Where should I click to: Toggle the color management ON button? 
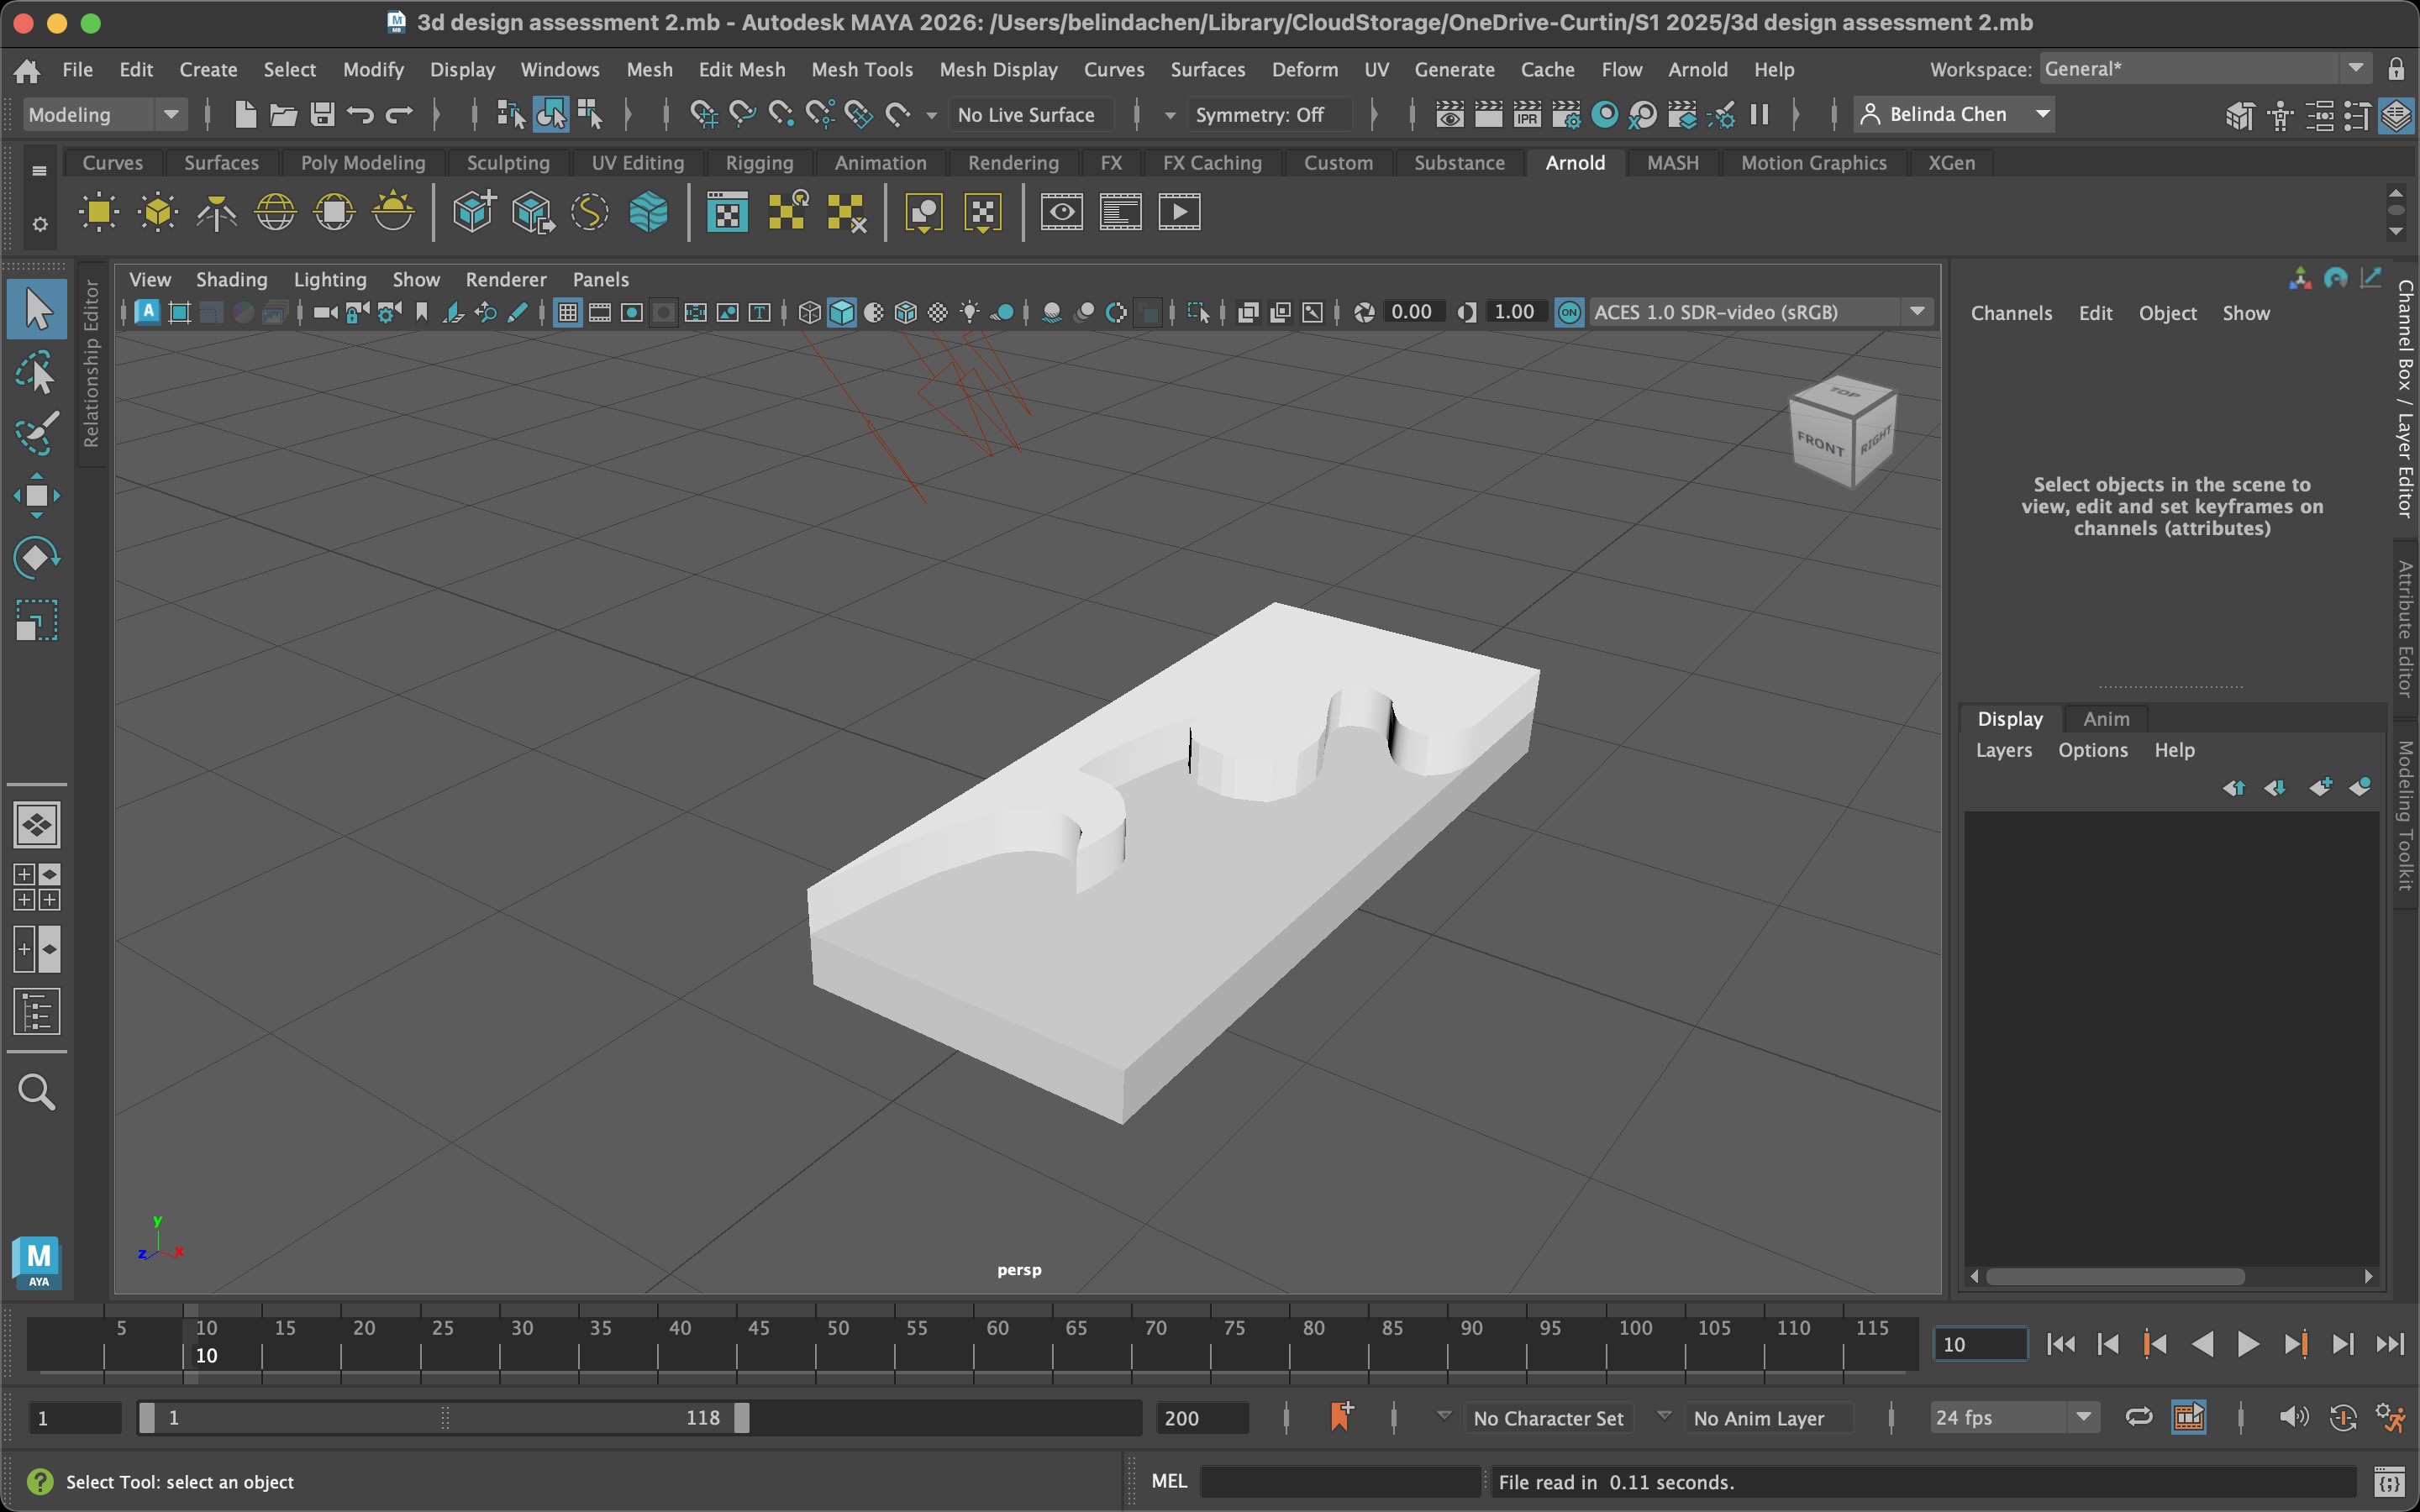coord(1569,313)
